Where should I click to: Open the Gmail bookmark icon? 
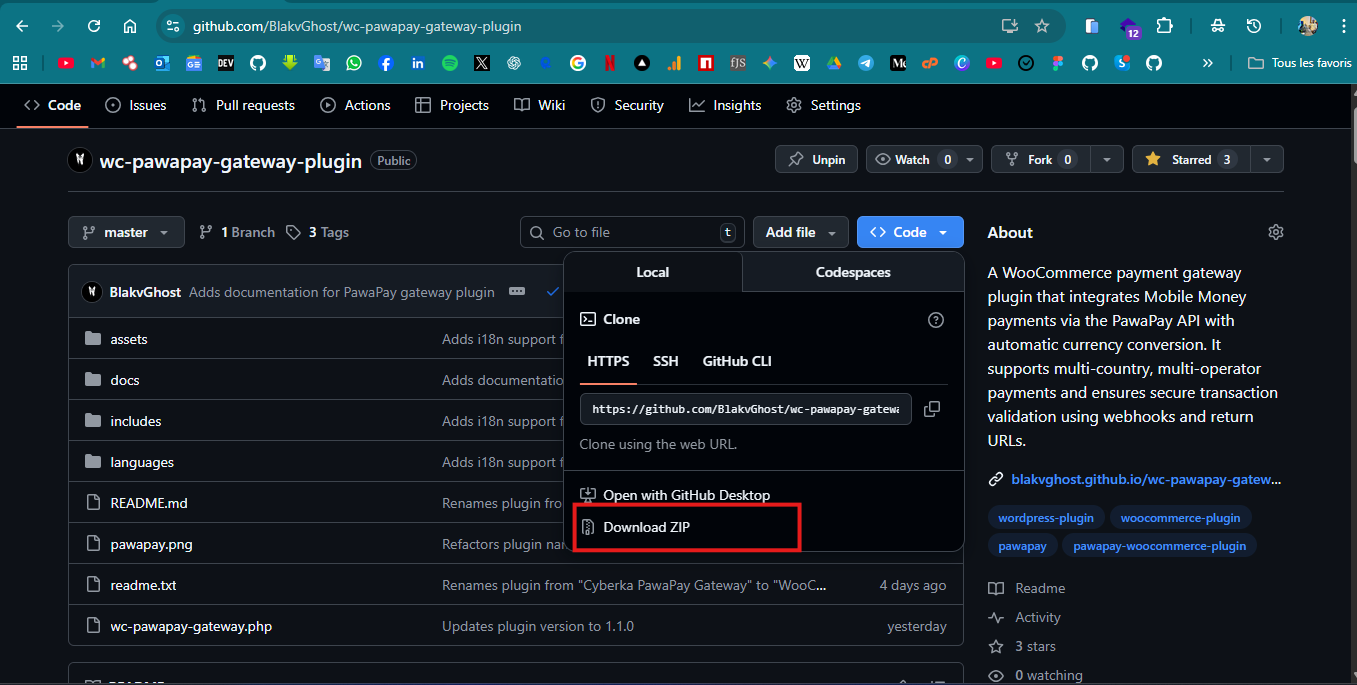pos(98,63)
